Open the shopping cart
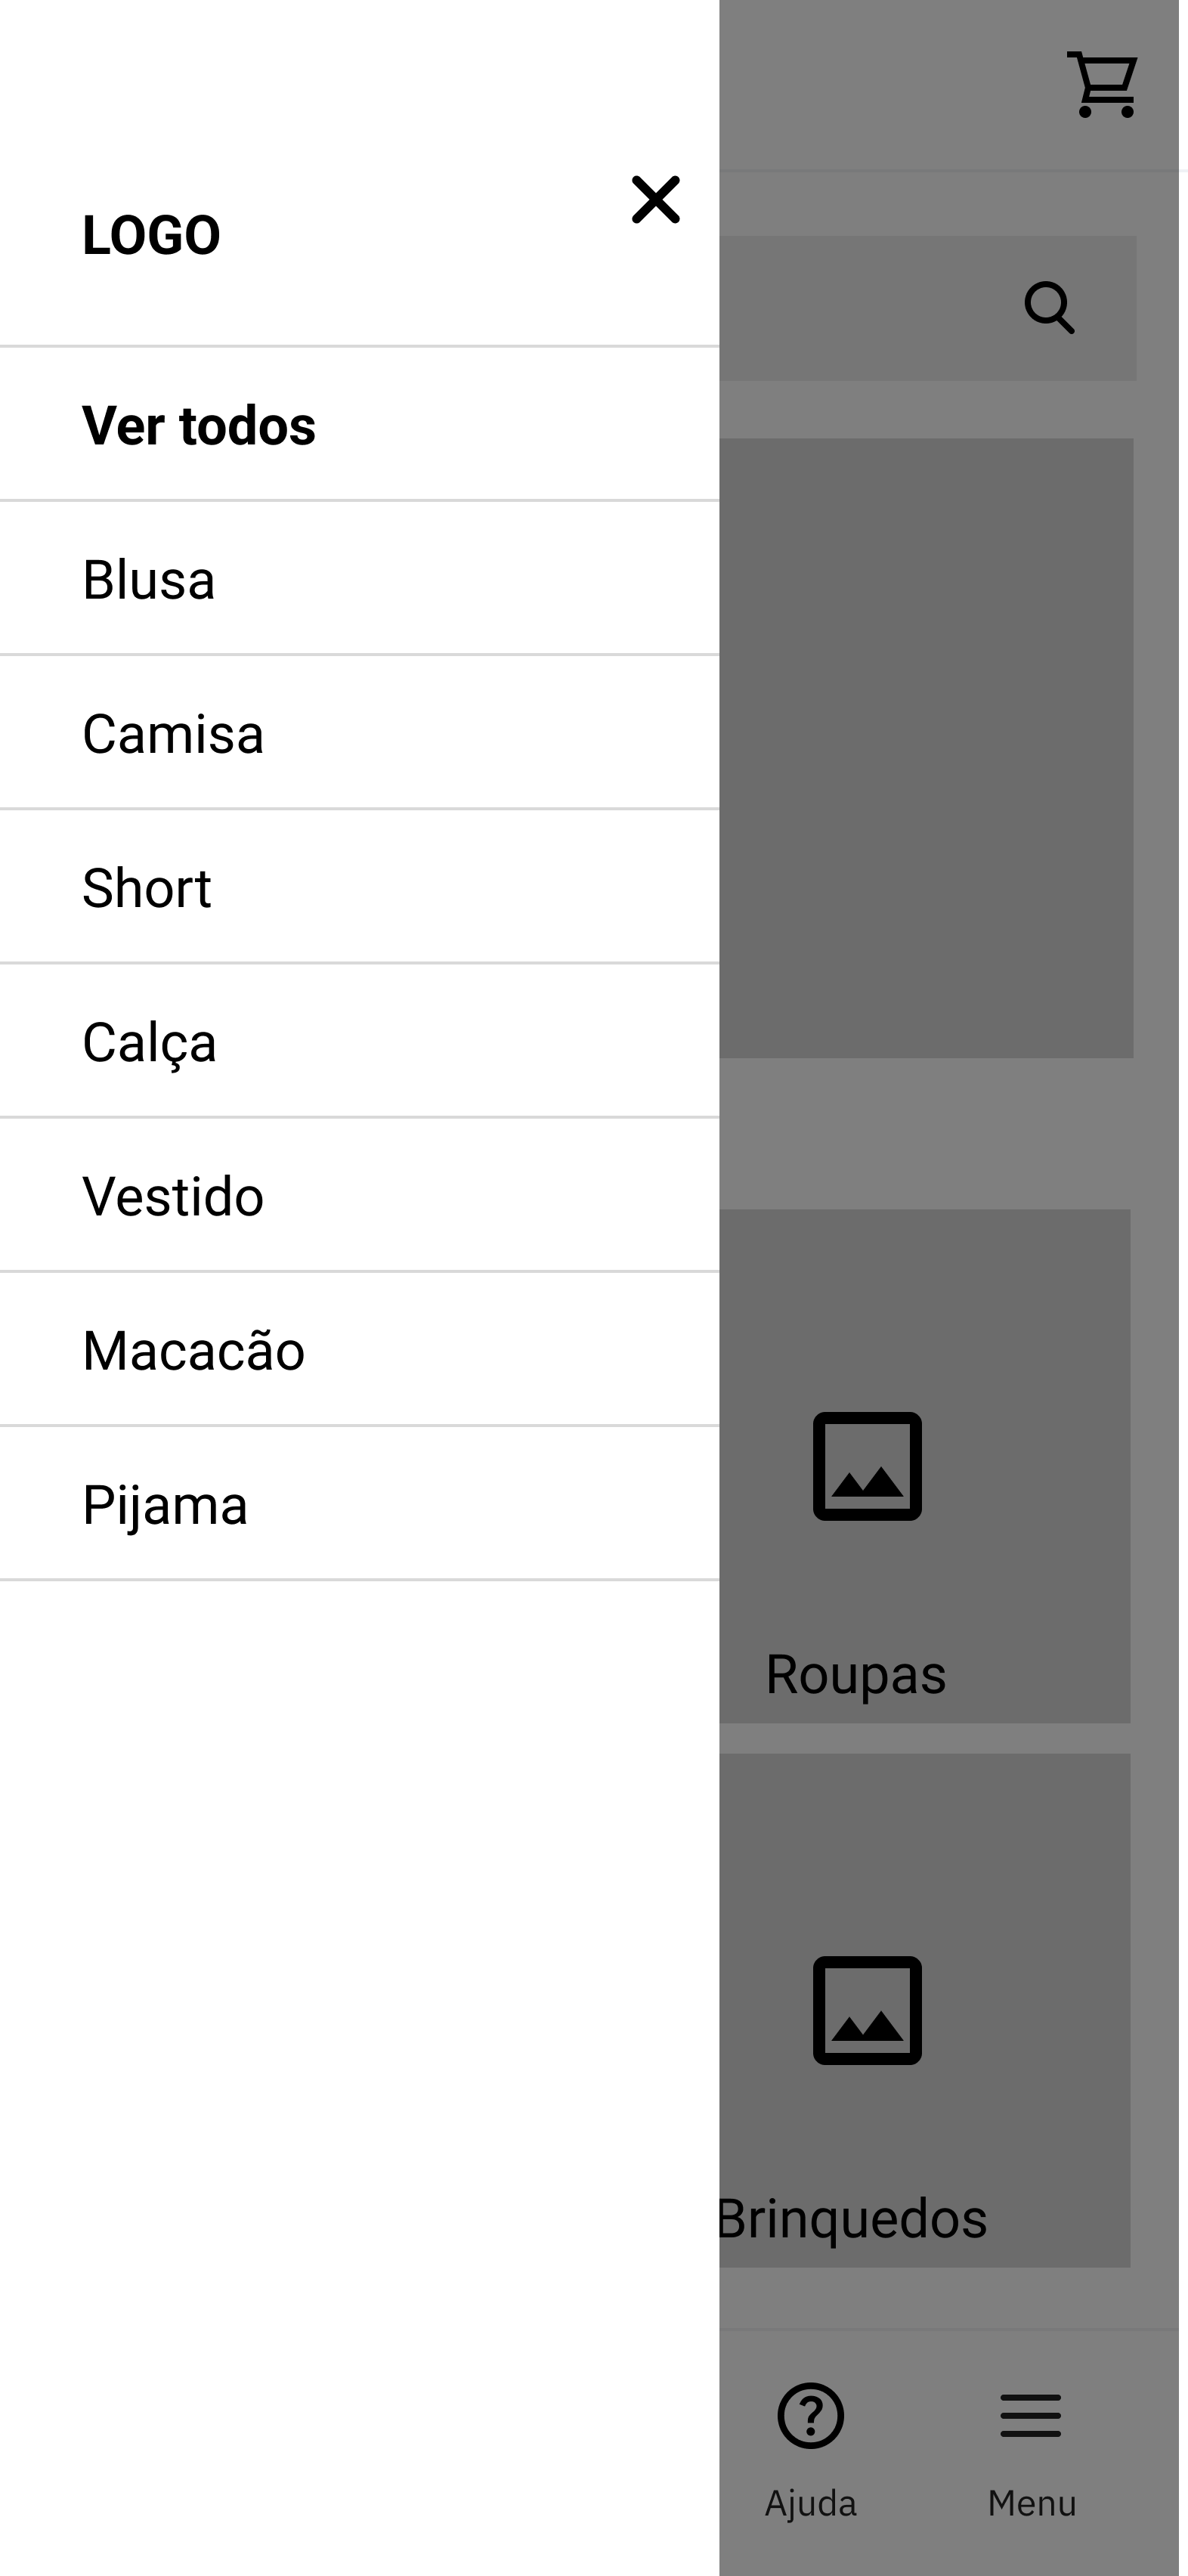This screenshot has width=1188, height=2576. point(1103,85)
